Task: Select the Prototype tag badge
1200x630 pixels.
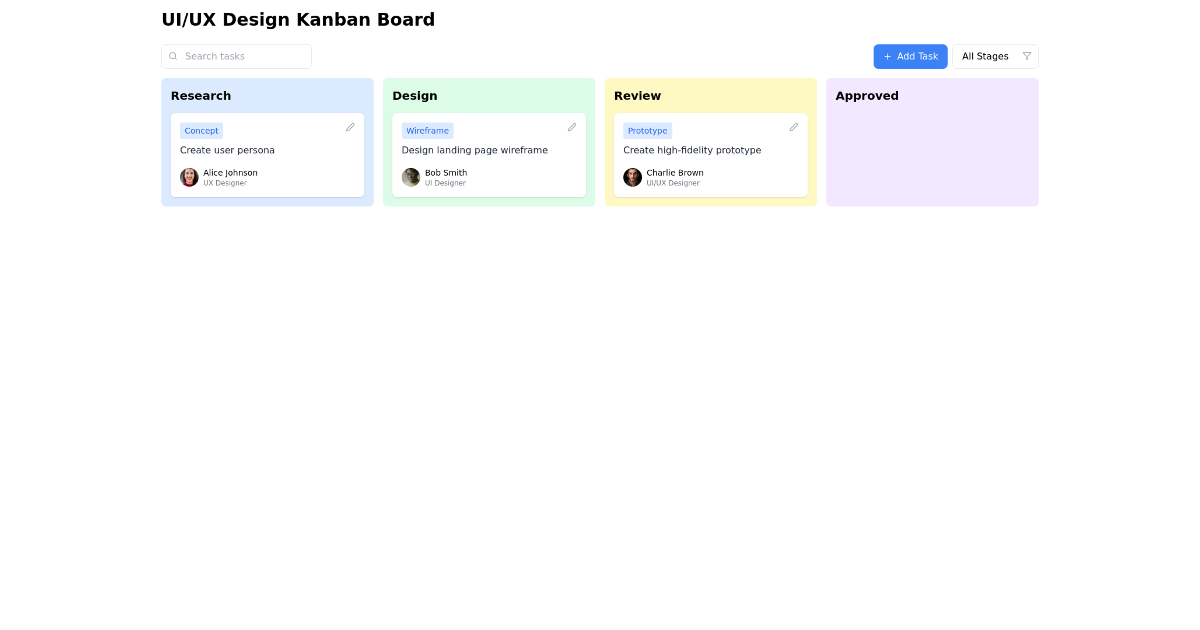Action: [647, 130]
